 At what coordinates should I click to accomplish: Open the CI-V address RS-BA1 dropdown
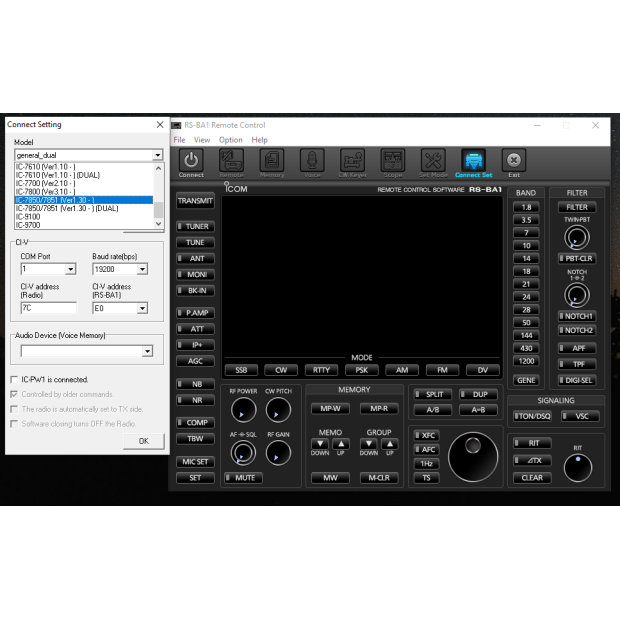point(142,308)
